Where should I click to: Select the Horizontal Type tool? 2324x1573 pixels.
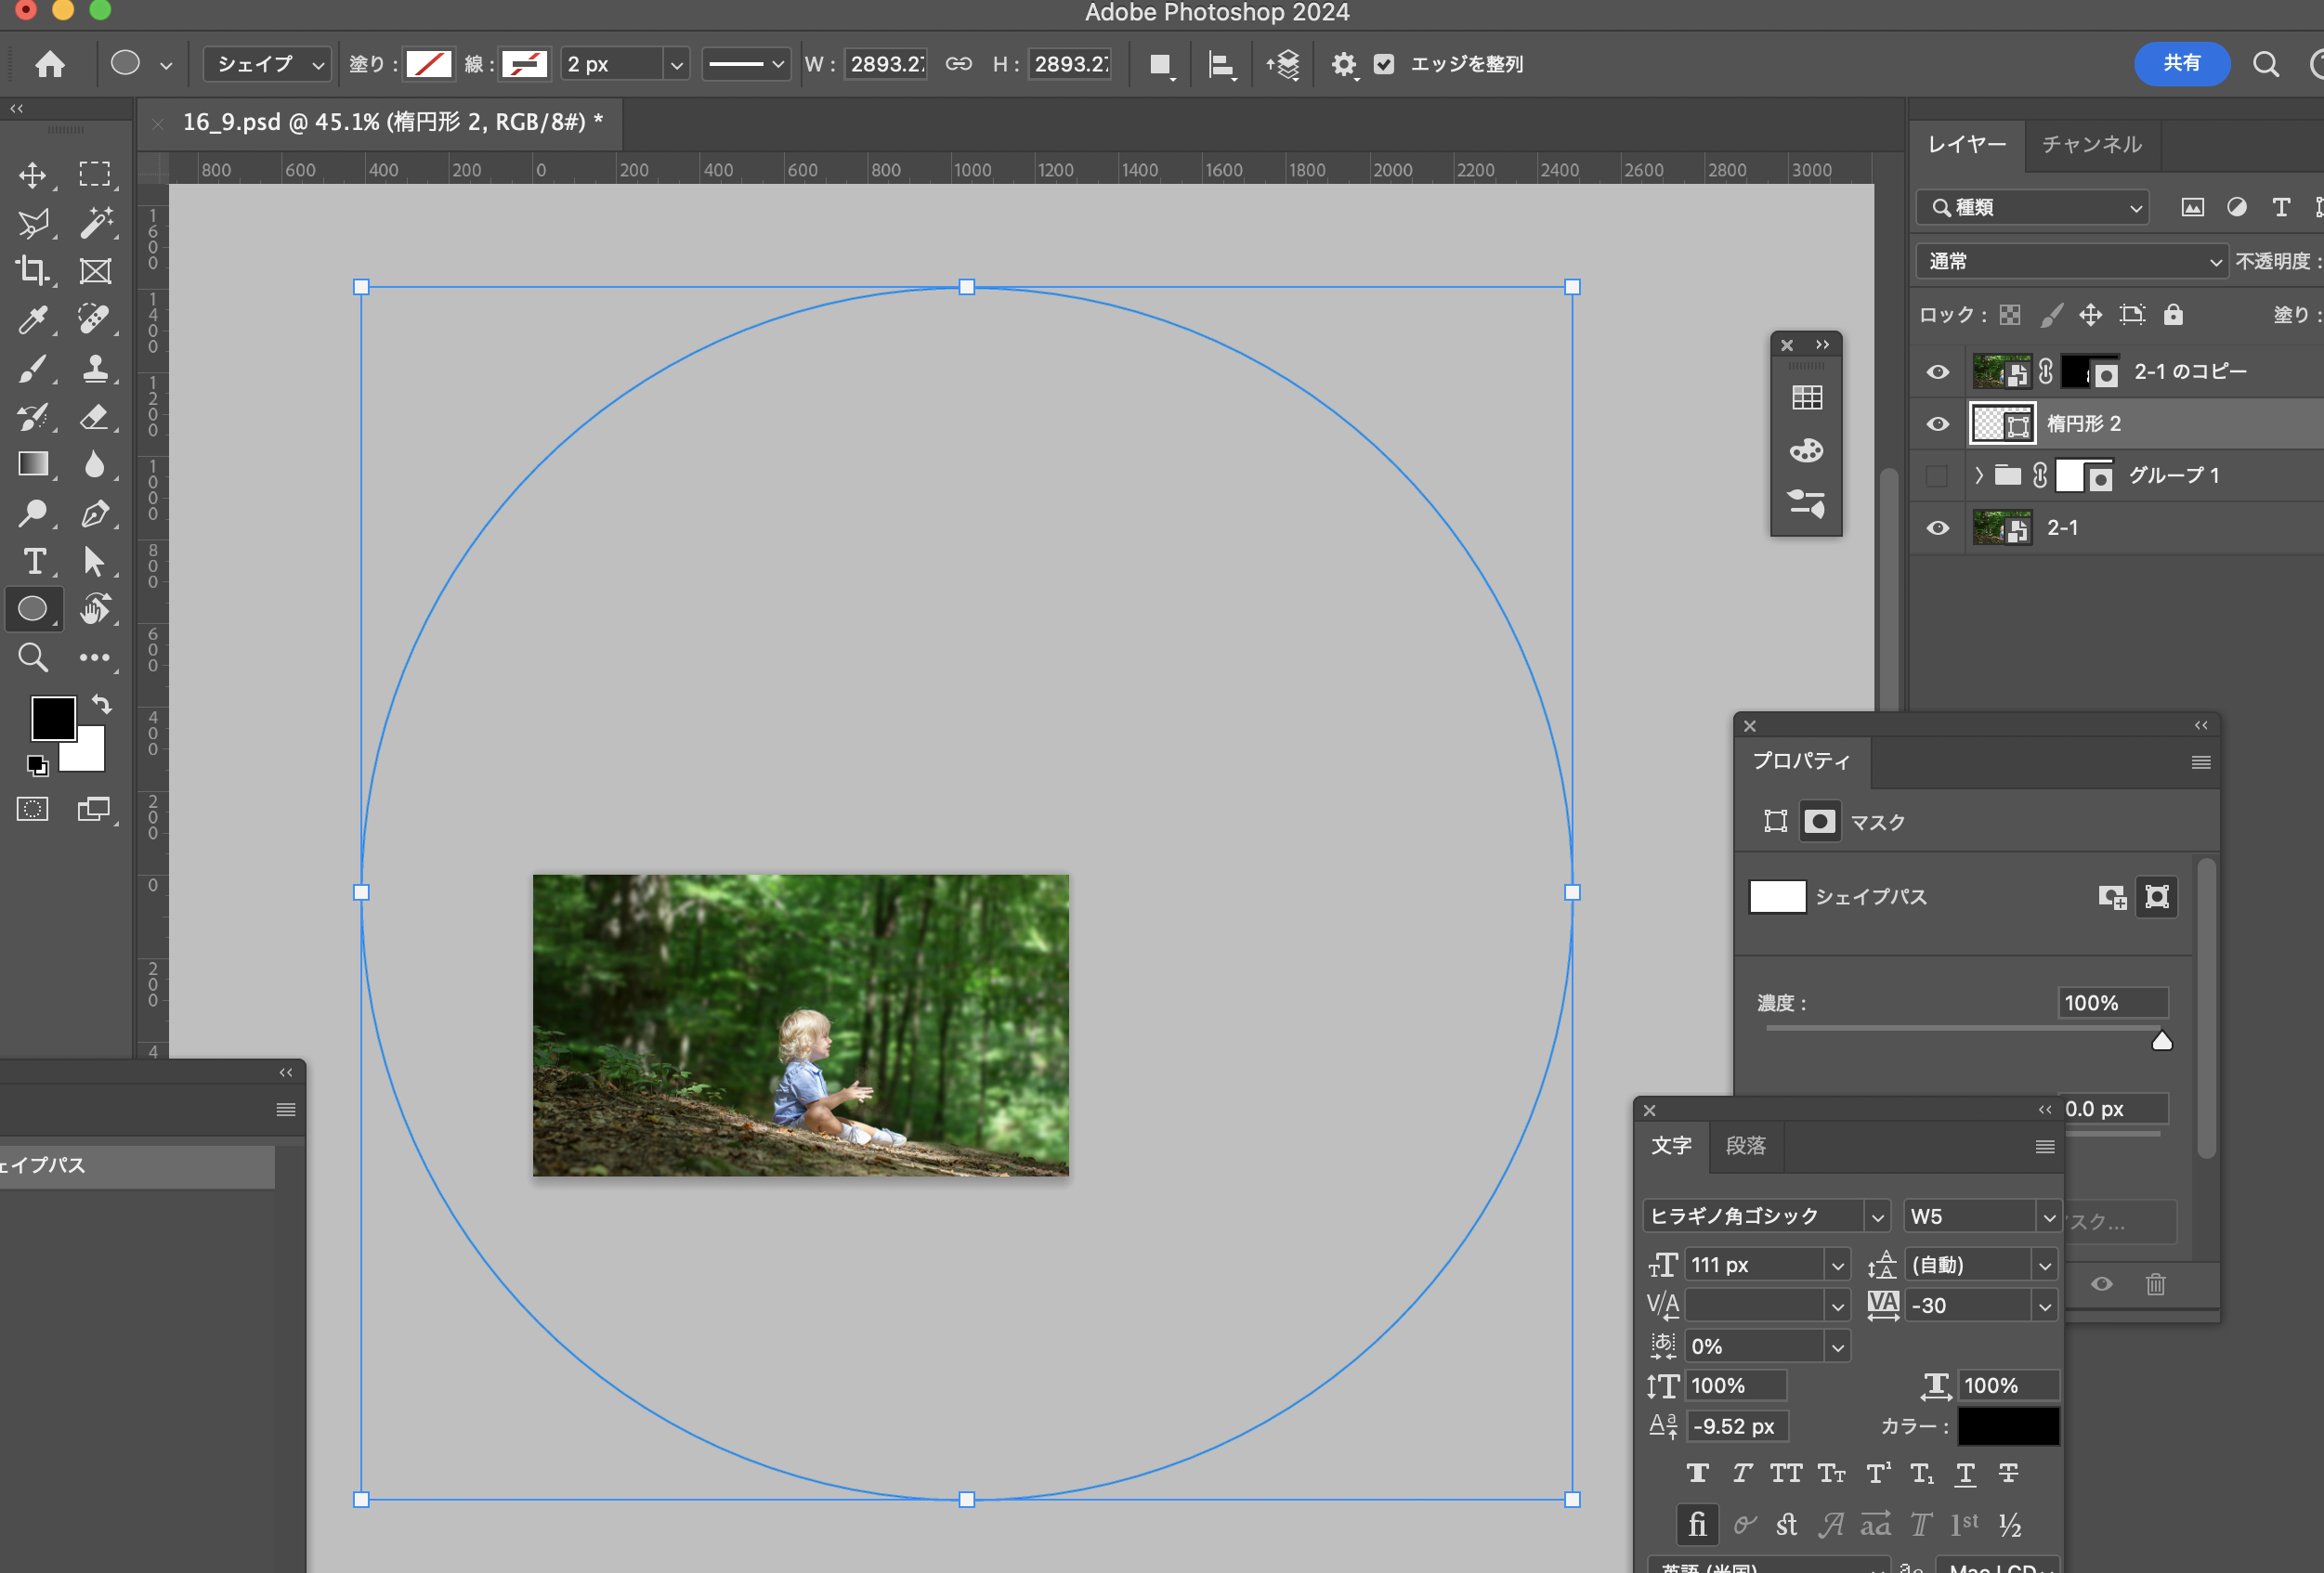pos(34,561)
